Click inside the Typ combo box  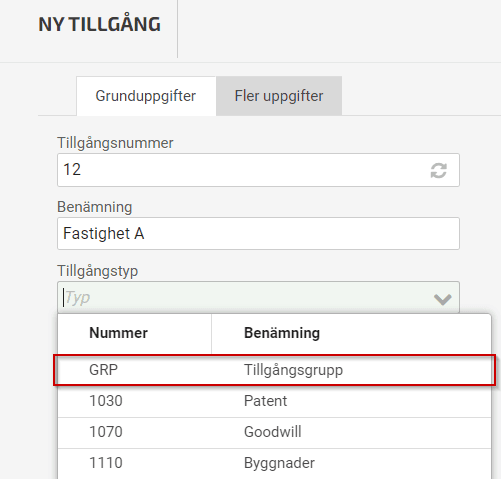pyautogui.click(x=258, y=297)
